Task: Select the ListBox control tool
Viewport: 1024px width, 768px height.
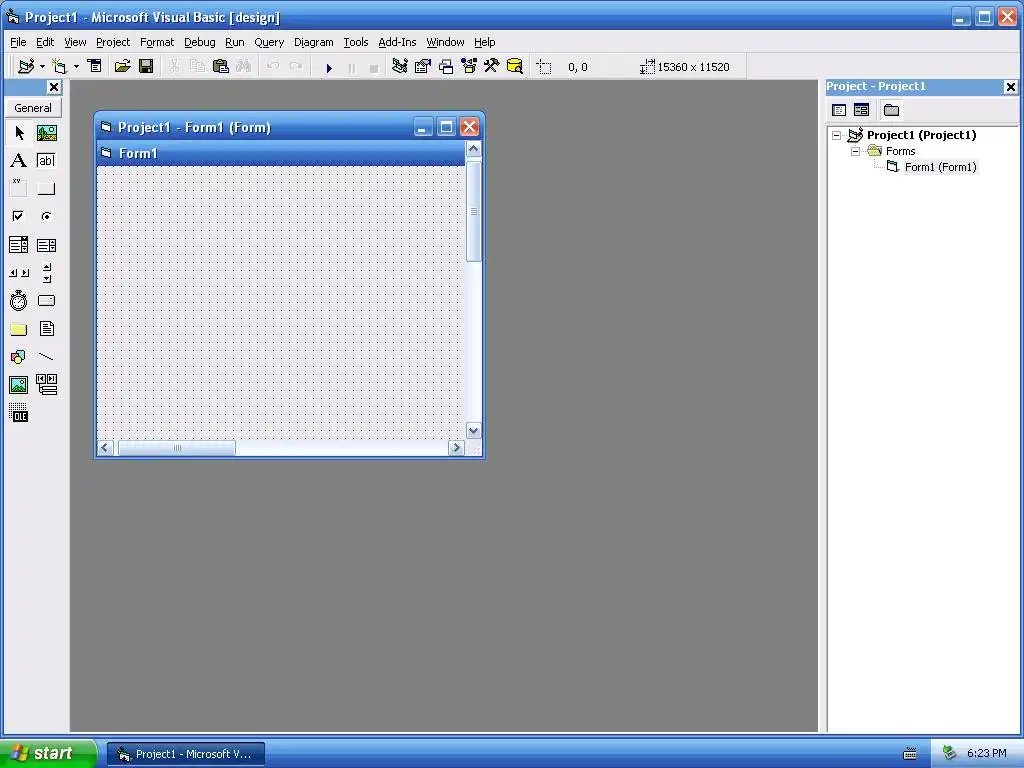Action: (x=46, y=245)
